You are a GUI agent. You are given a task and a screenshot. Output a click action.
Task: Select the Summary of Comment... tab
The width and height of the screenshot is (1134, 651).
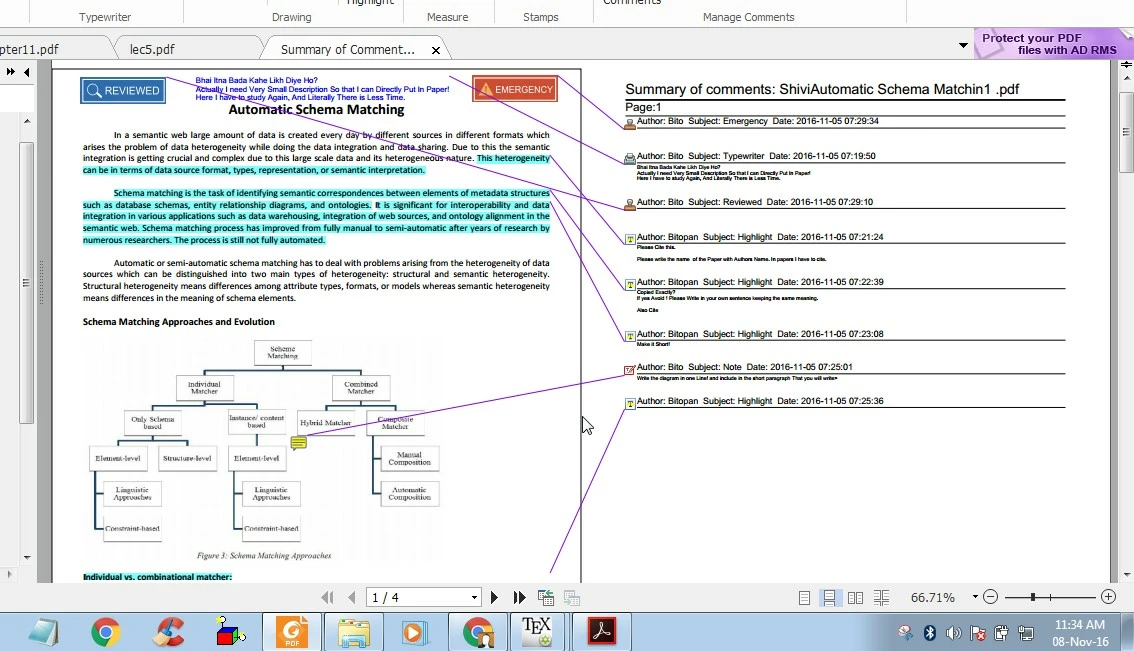pos(347,49)
